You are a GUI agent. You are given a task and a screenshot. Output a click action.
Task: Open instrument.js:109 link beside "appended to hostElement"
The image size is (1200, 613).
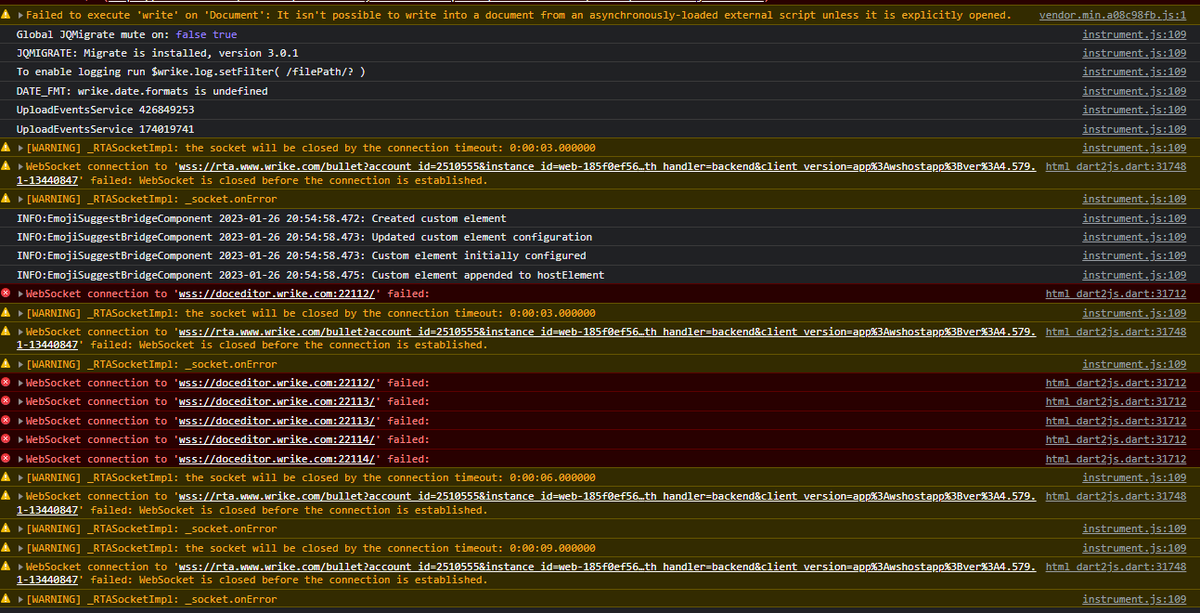pos(1134,275)
